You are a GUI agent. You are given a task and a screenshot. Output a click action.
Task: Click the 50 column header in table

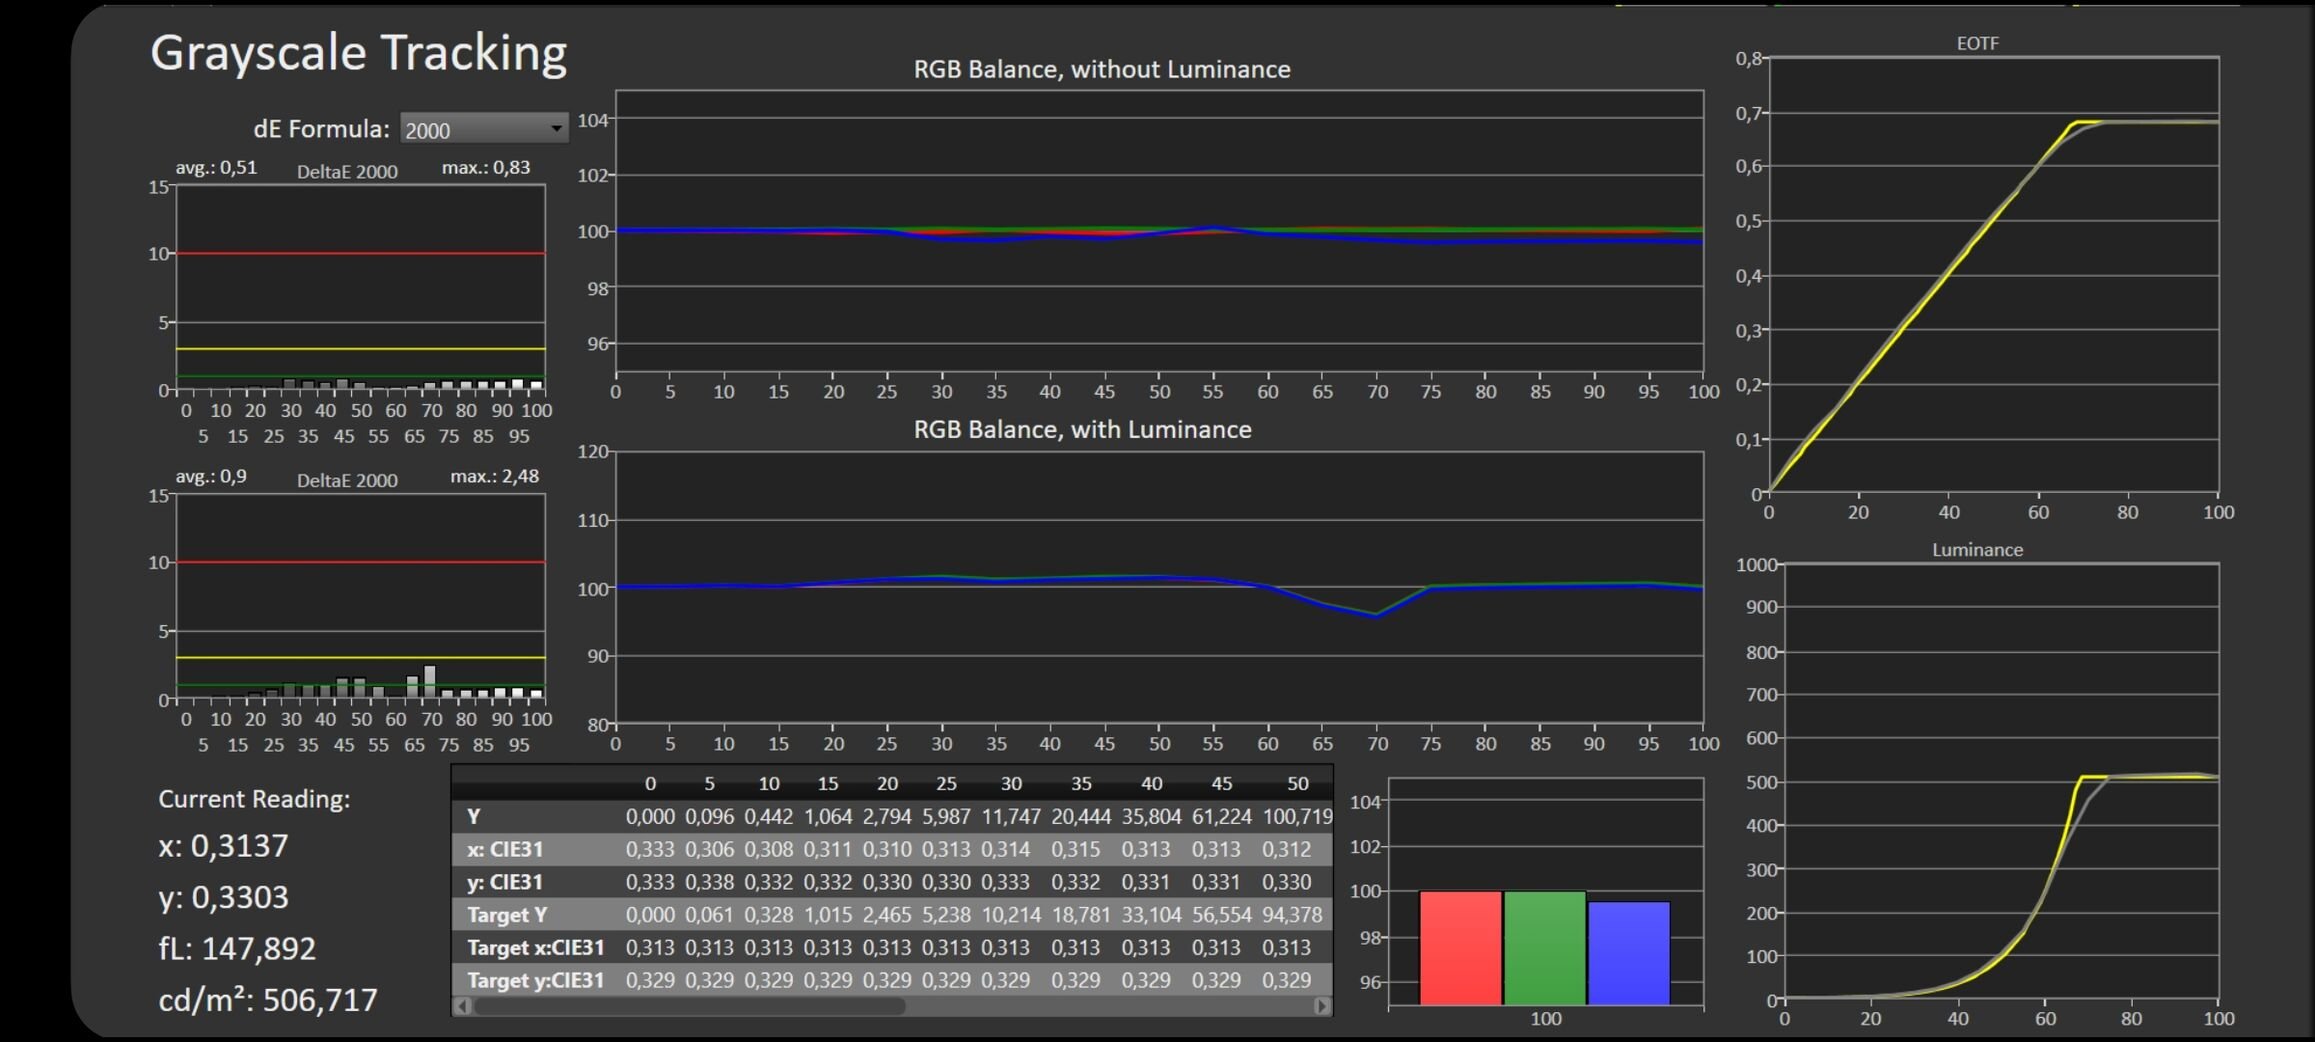[x=1297, y=784]
